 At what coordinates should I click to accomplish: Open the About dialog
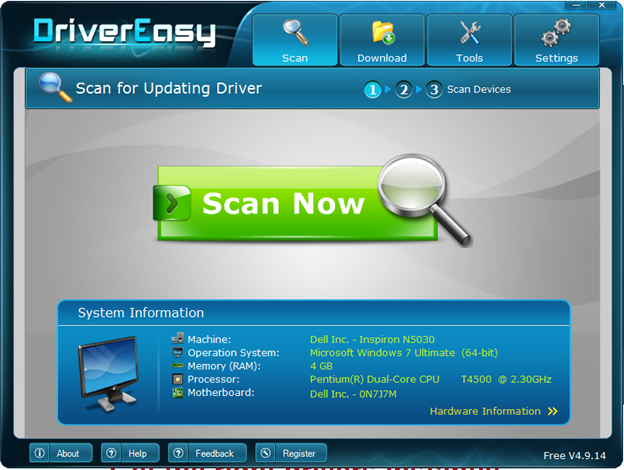(61, 453)
